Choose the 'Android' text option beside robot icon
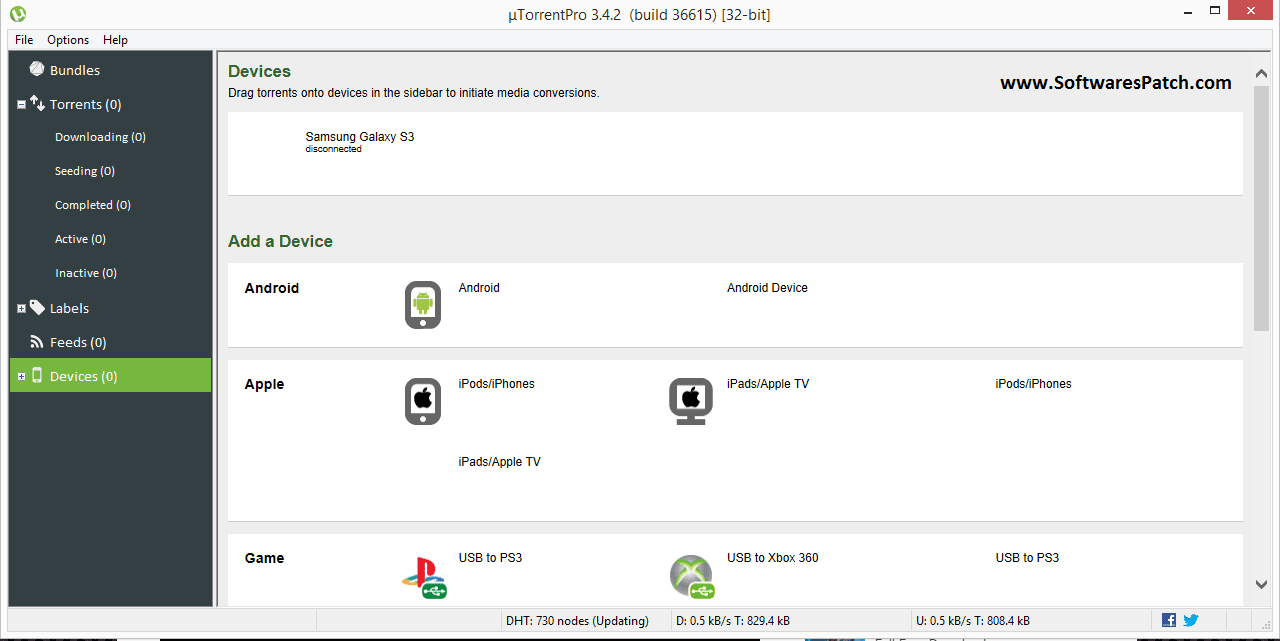Viewport: 1280px width, 641px height. tap(479, 288)
